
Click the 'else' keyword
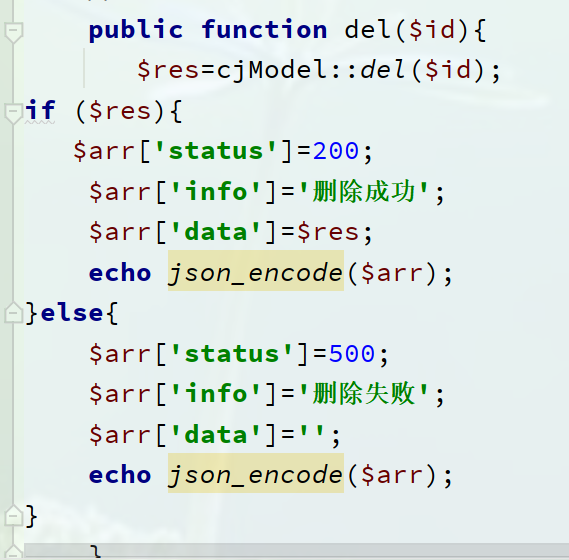click(72, 312)
